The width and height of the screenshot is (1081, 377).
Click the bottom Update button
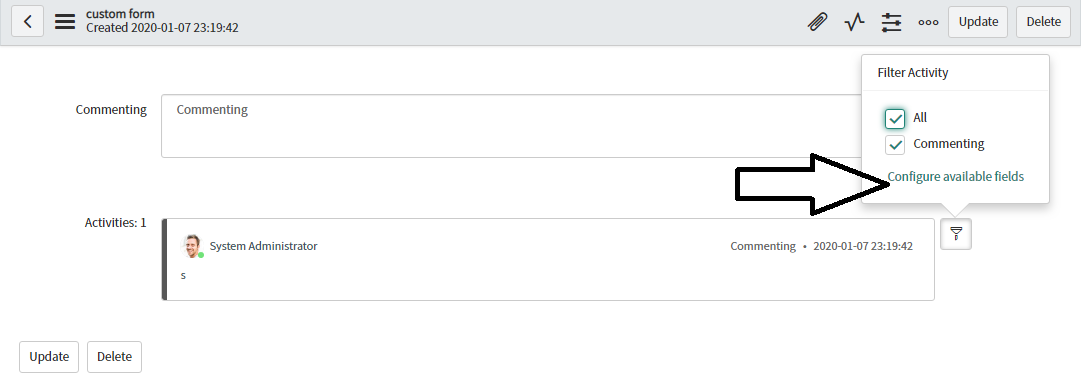tap(49, 356)
